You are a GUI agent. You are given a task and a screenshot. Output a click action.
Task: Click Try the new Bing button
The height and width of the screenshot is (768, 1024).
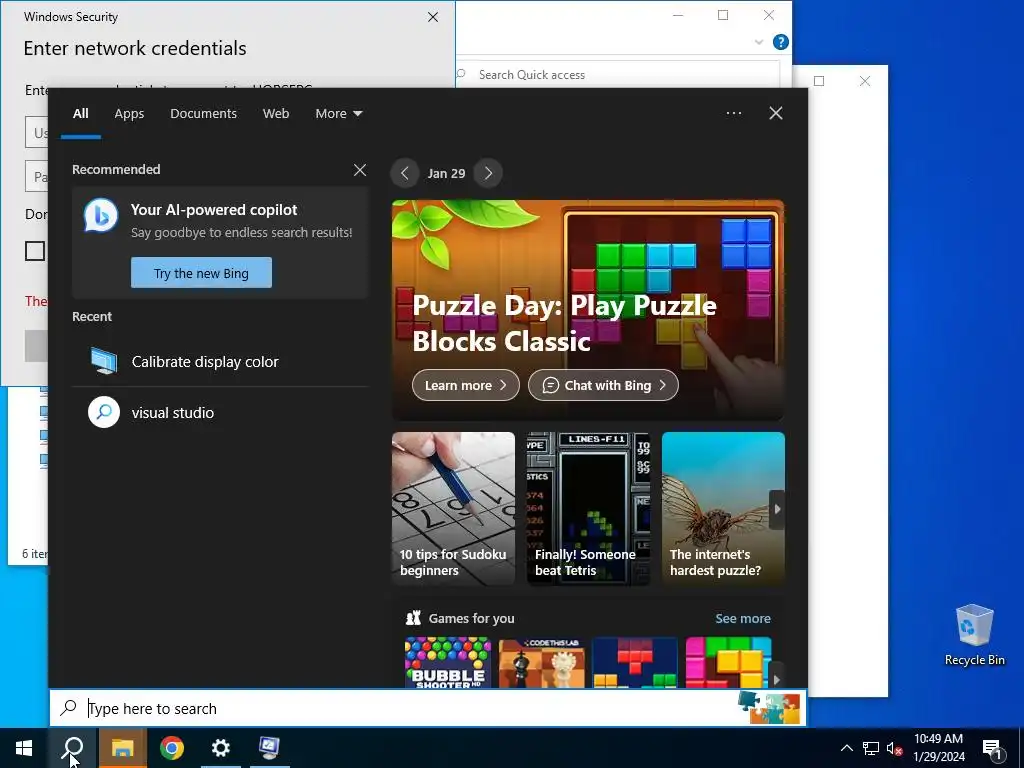(x=201, y=273)
